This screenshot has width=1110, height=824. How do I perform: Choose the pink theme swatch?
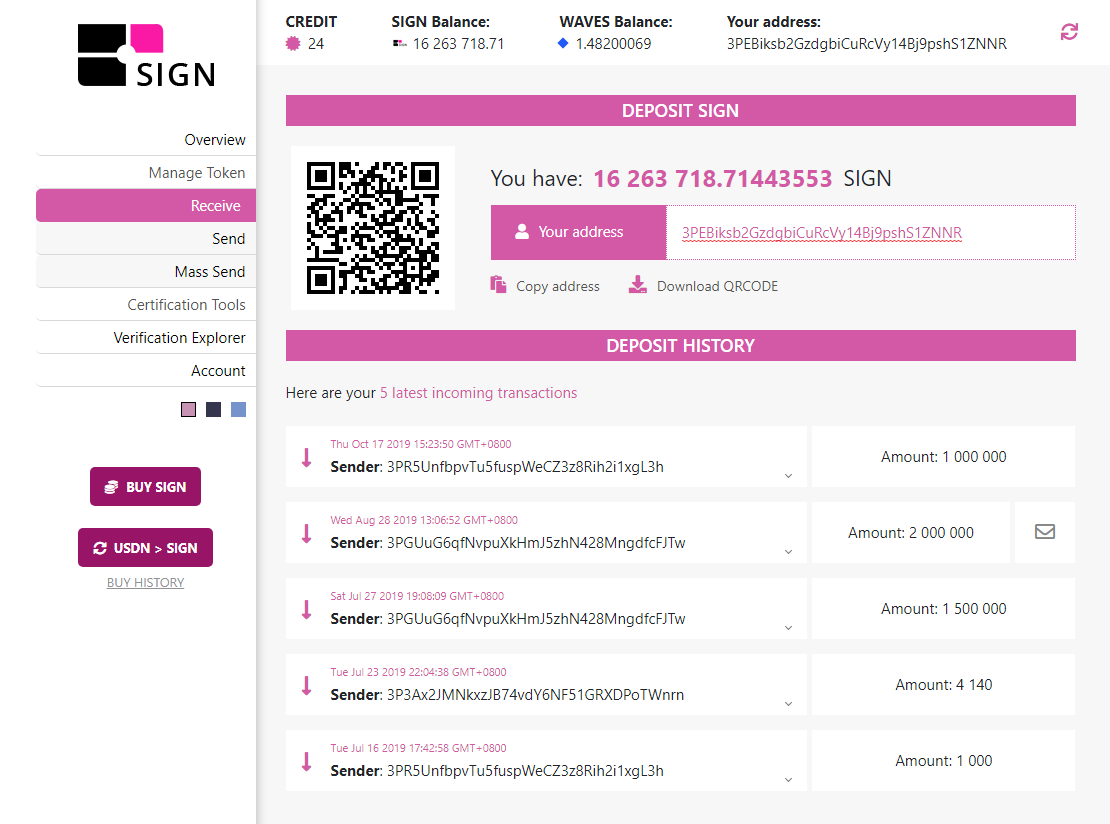188,409
